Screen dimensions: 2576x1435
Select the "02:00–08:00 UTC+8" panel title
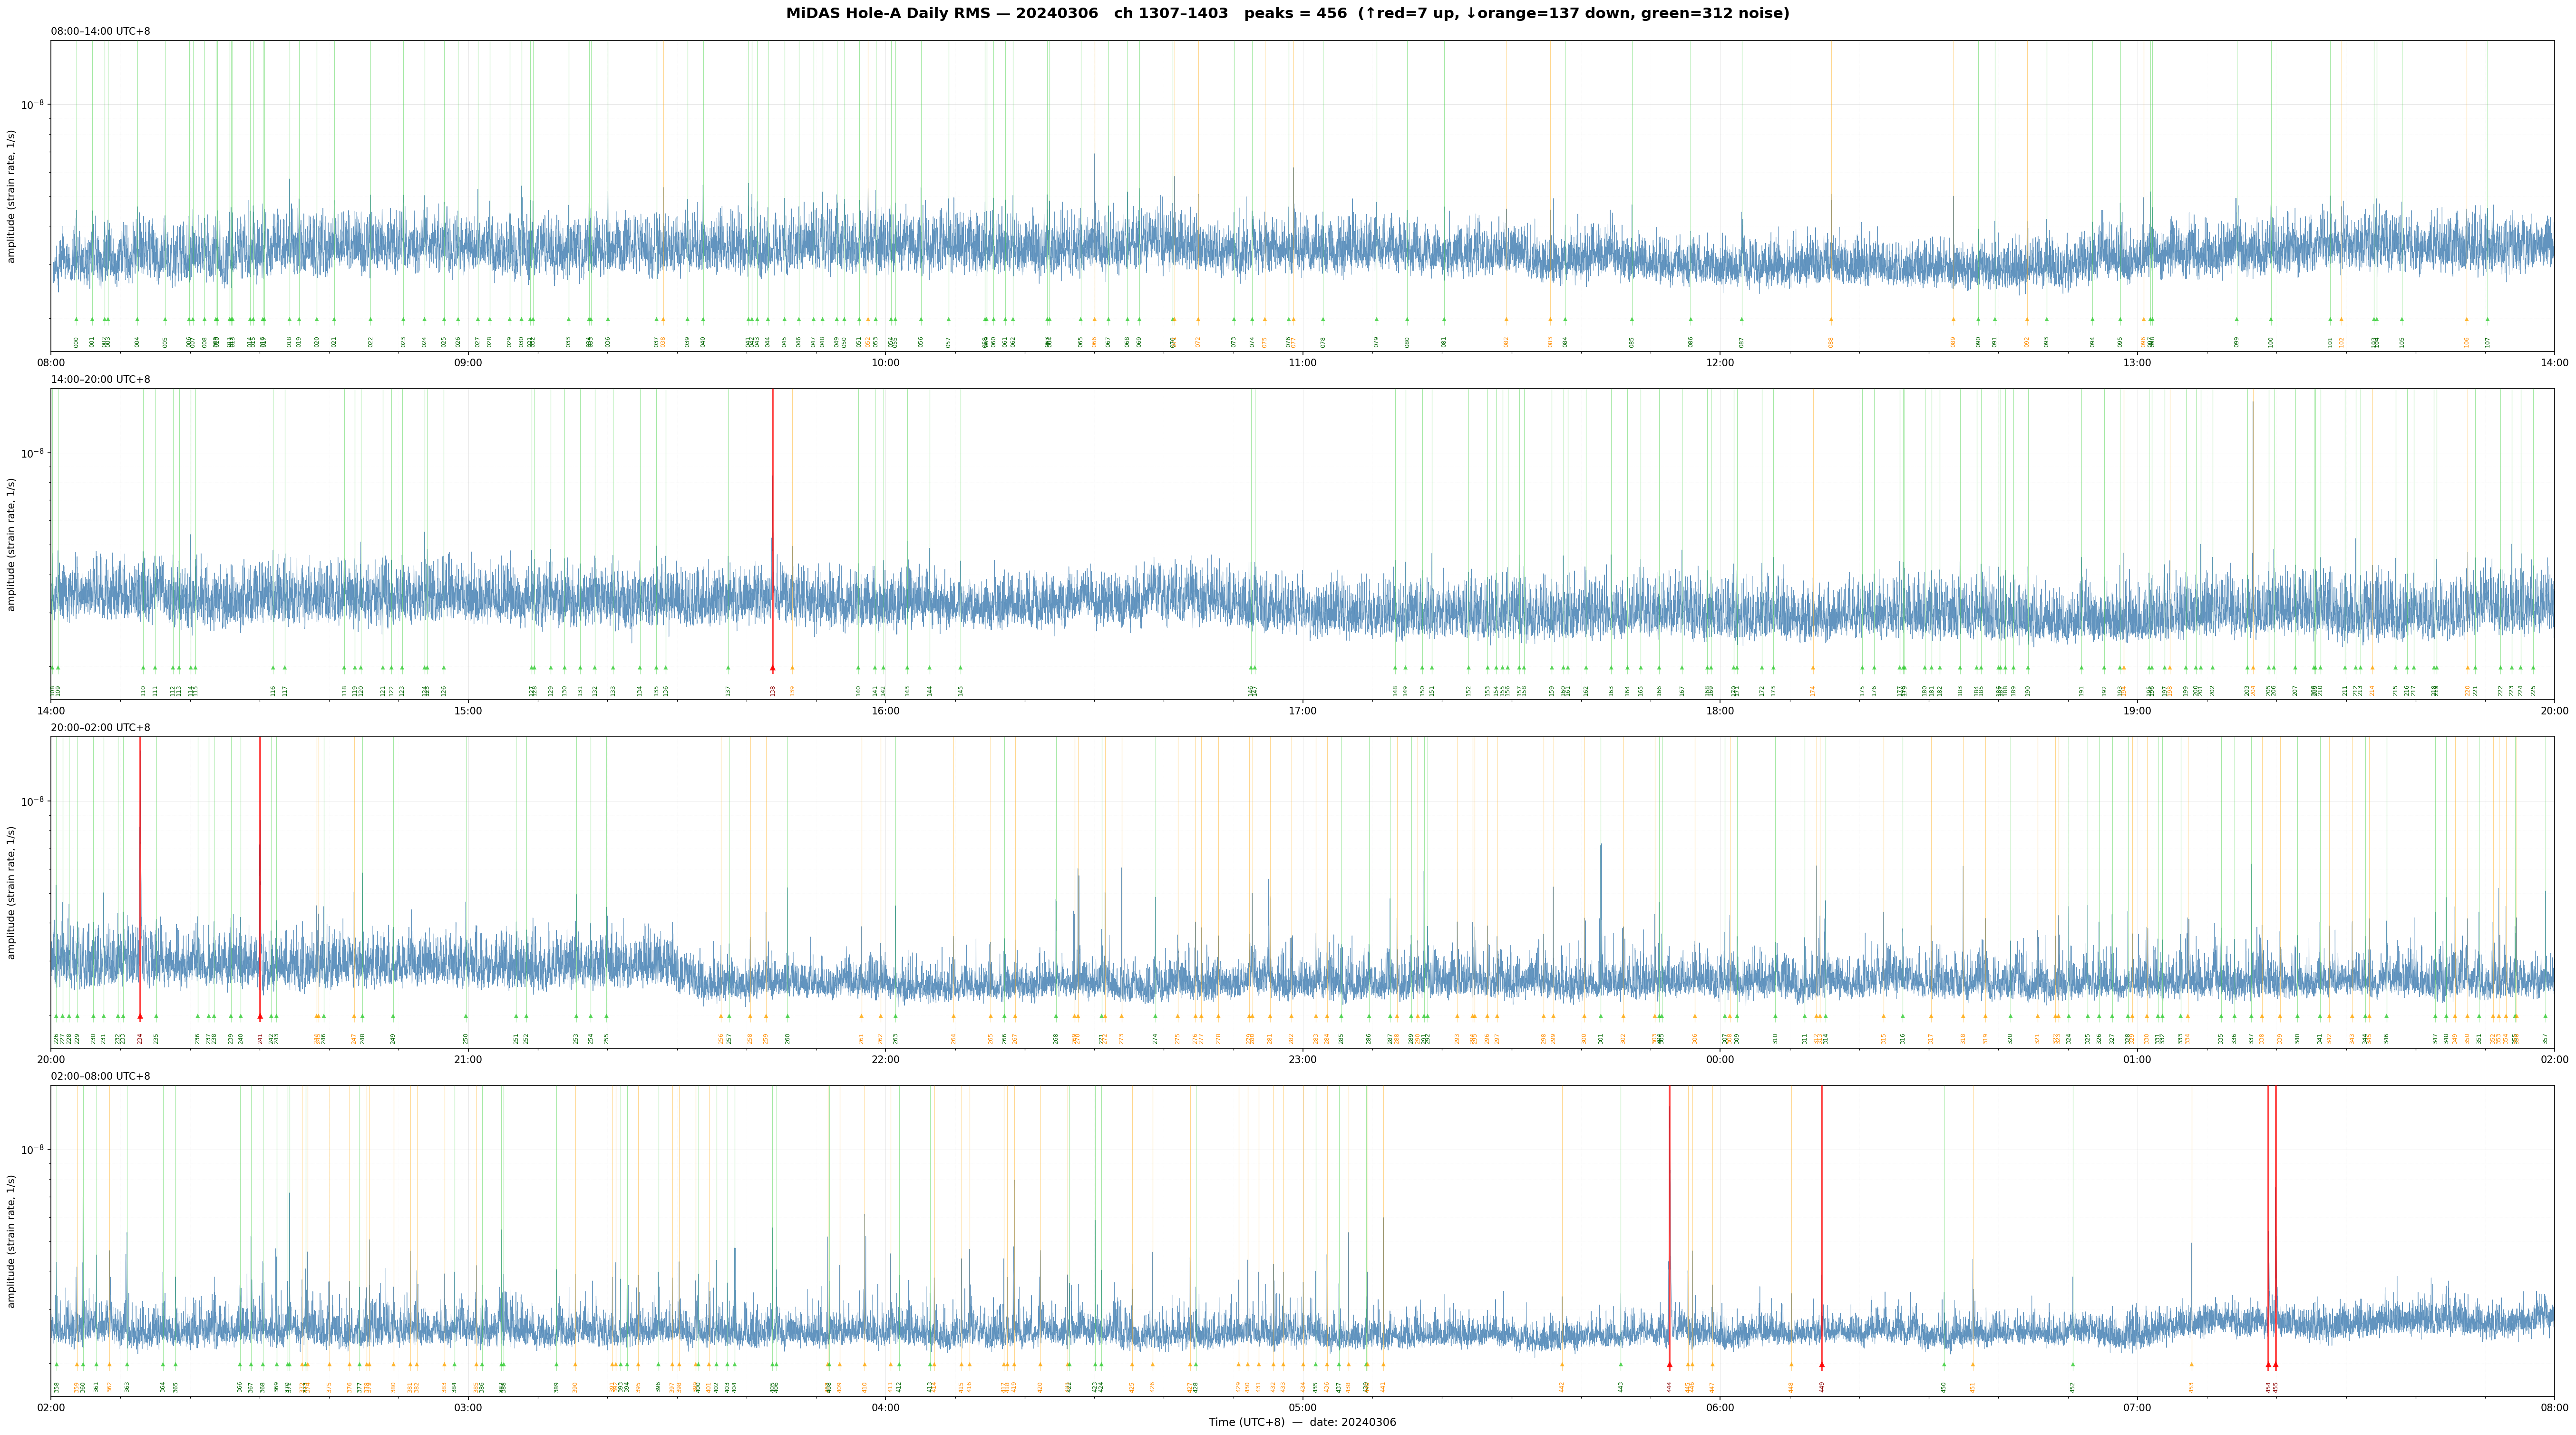click(101, 1076)
